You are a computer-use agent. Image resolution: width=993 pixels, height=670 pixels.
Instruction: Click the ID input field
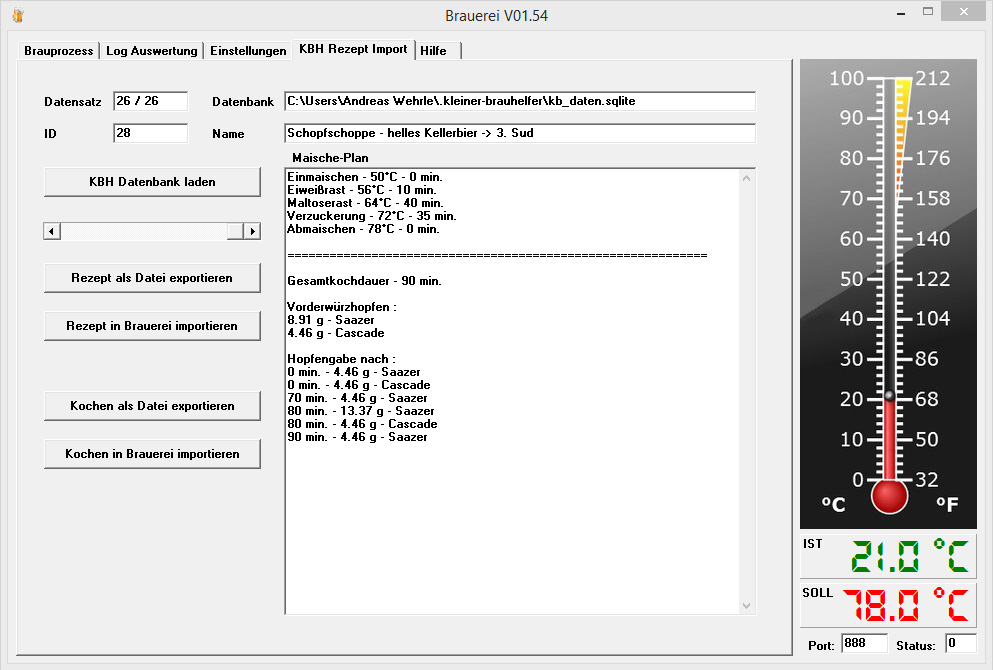(x=150, y=133)
